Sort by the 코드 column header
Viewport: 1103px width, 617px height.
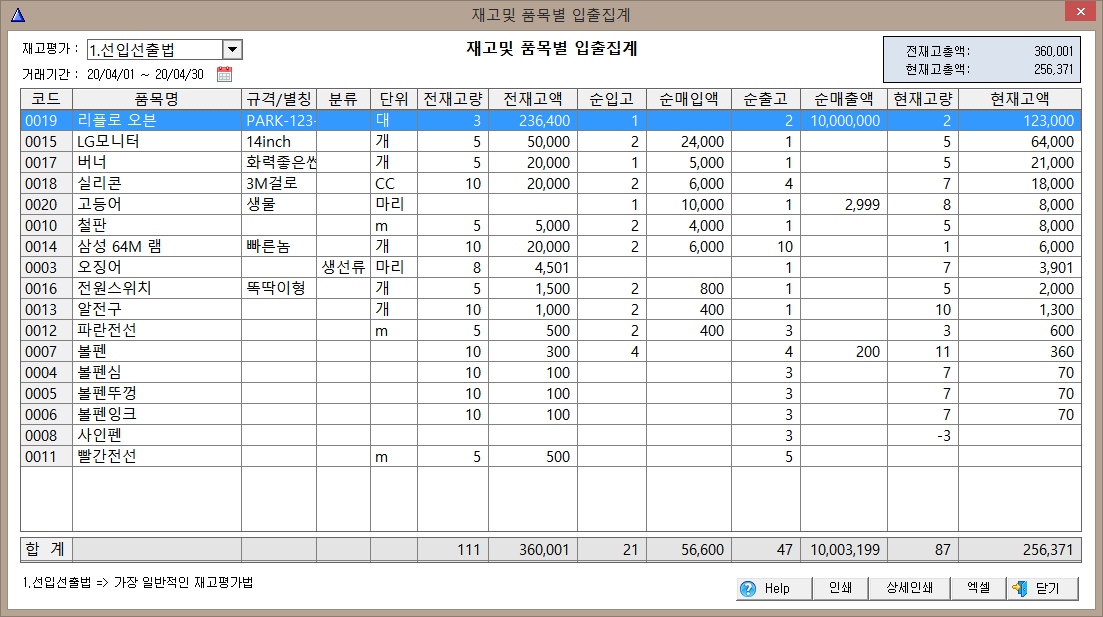tap(46, 99)
